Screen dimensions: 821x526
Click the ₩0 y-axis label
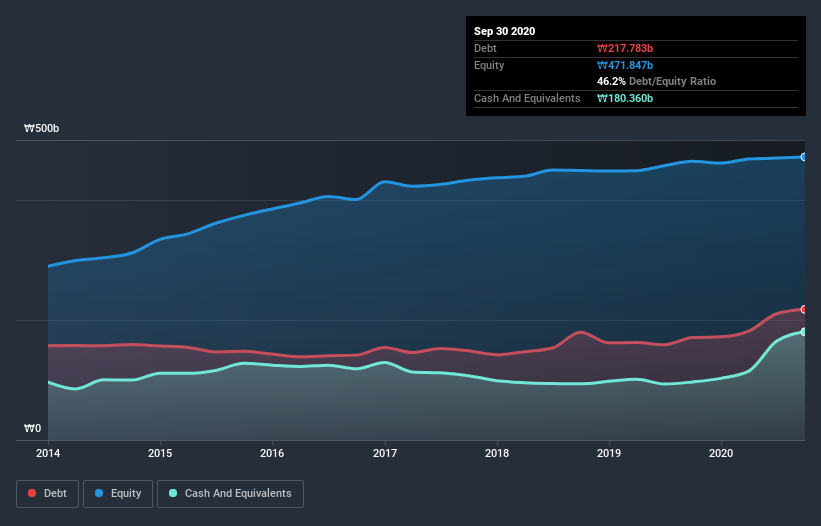[32, 429]
